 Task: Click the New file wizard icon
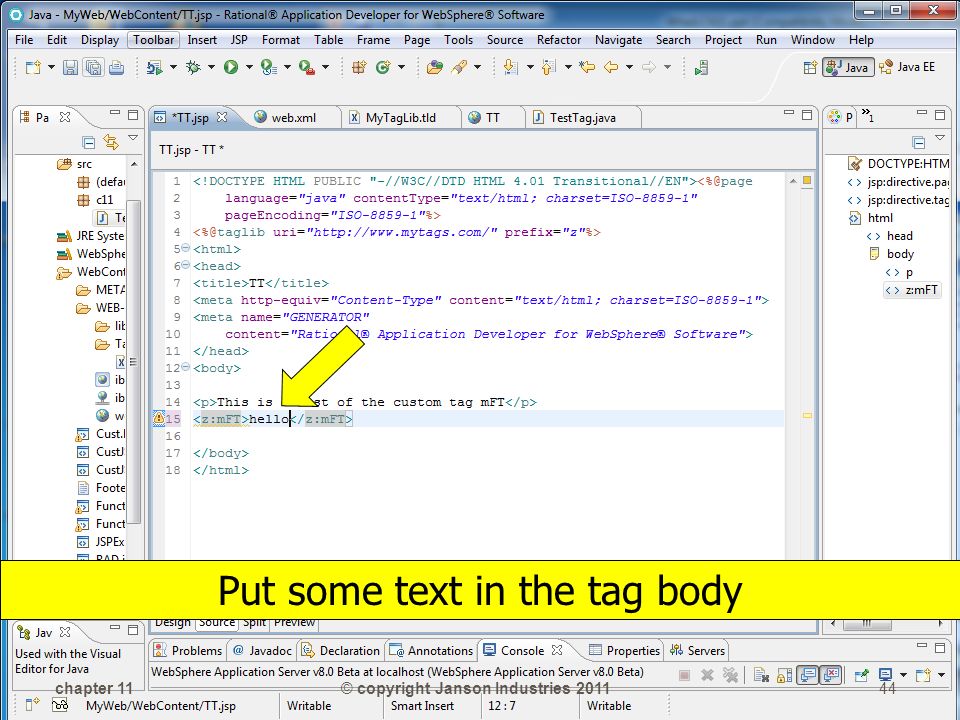tap(33, 67)
